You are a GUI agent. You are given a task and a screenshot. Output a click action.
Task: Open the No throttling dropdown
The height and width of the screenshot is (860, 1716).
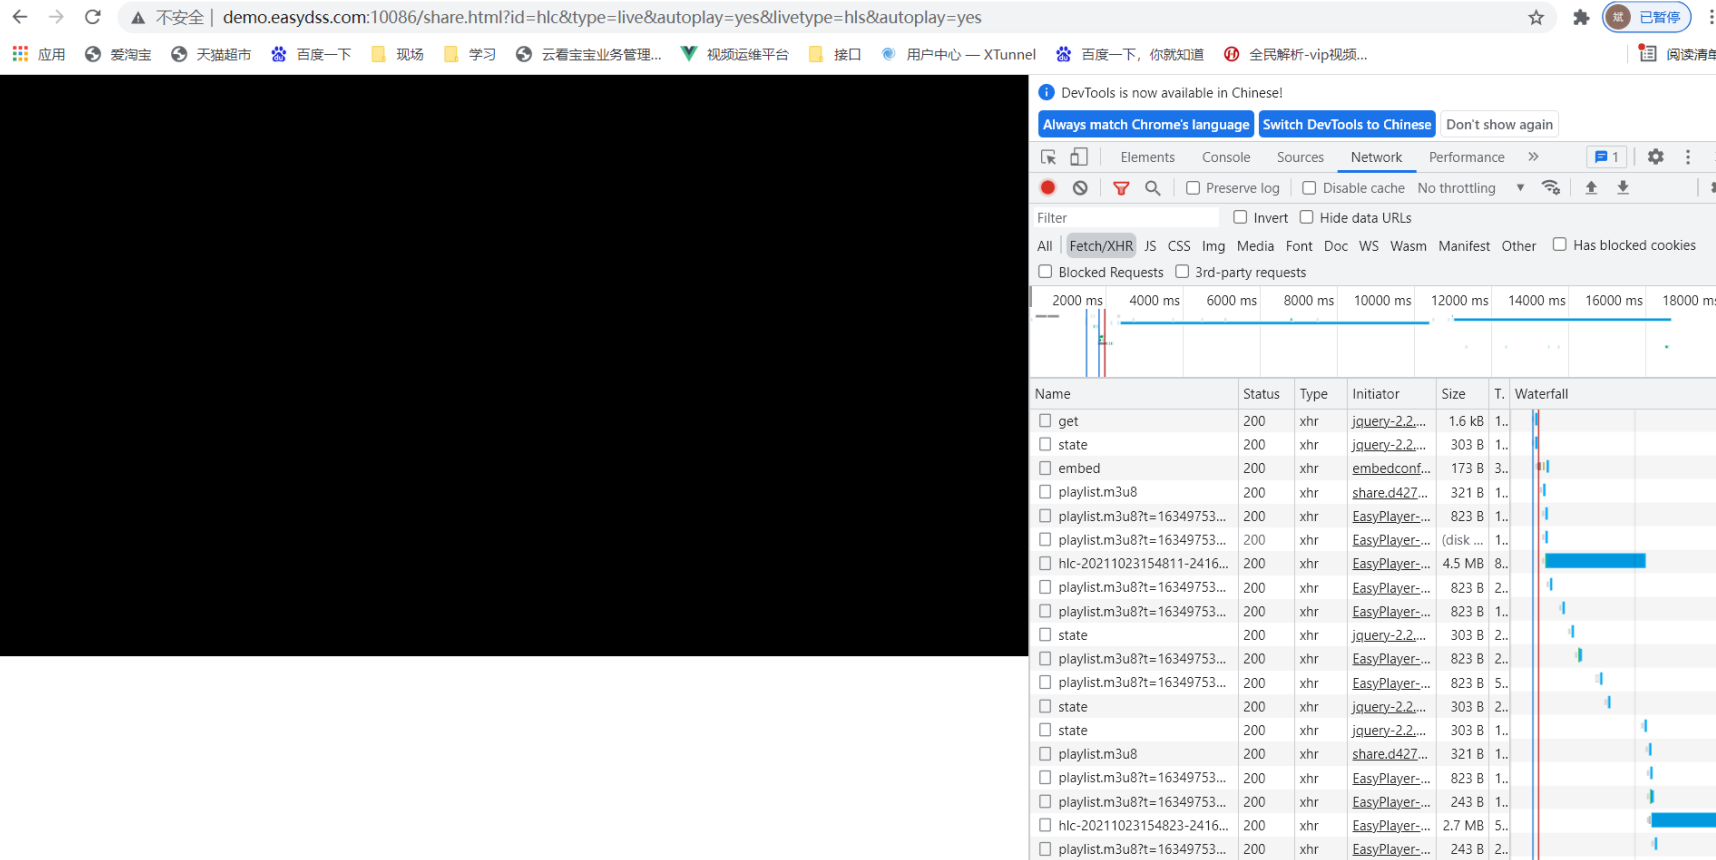[x=1471, y=188]
